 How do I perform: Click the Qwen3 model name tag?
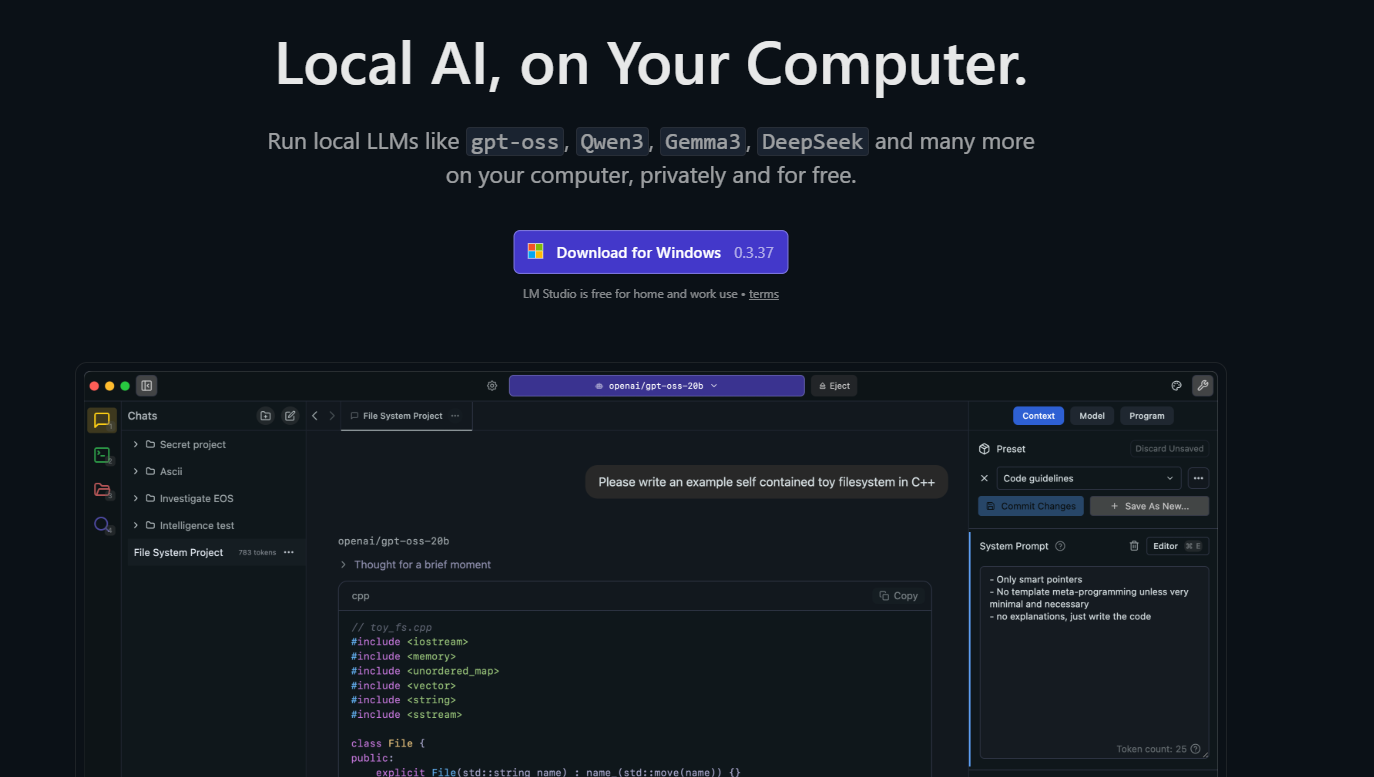(613, 142)
